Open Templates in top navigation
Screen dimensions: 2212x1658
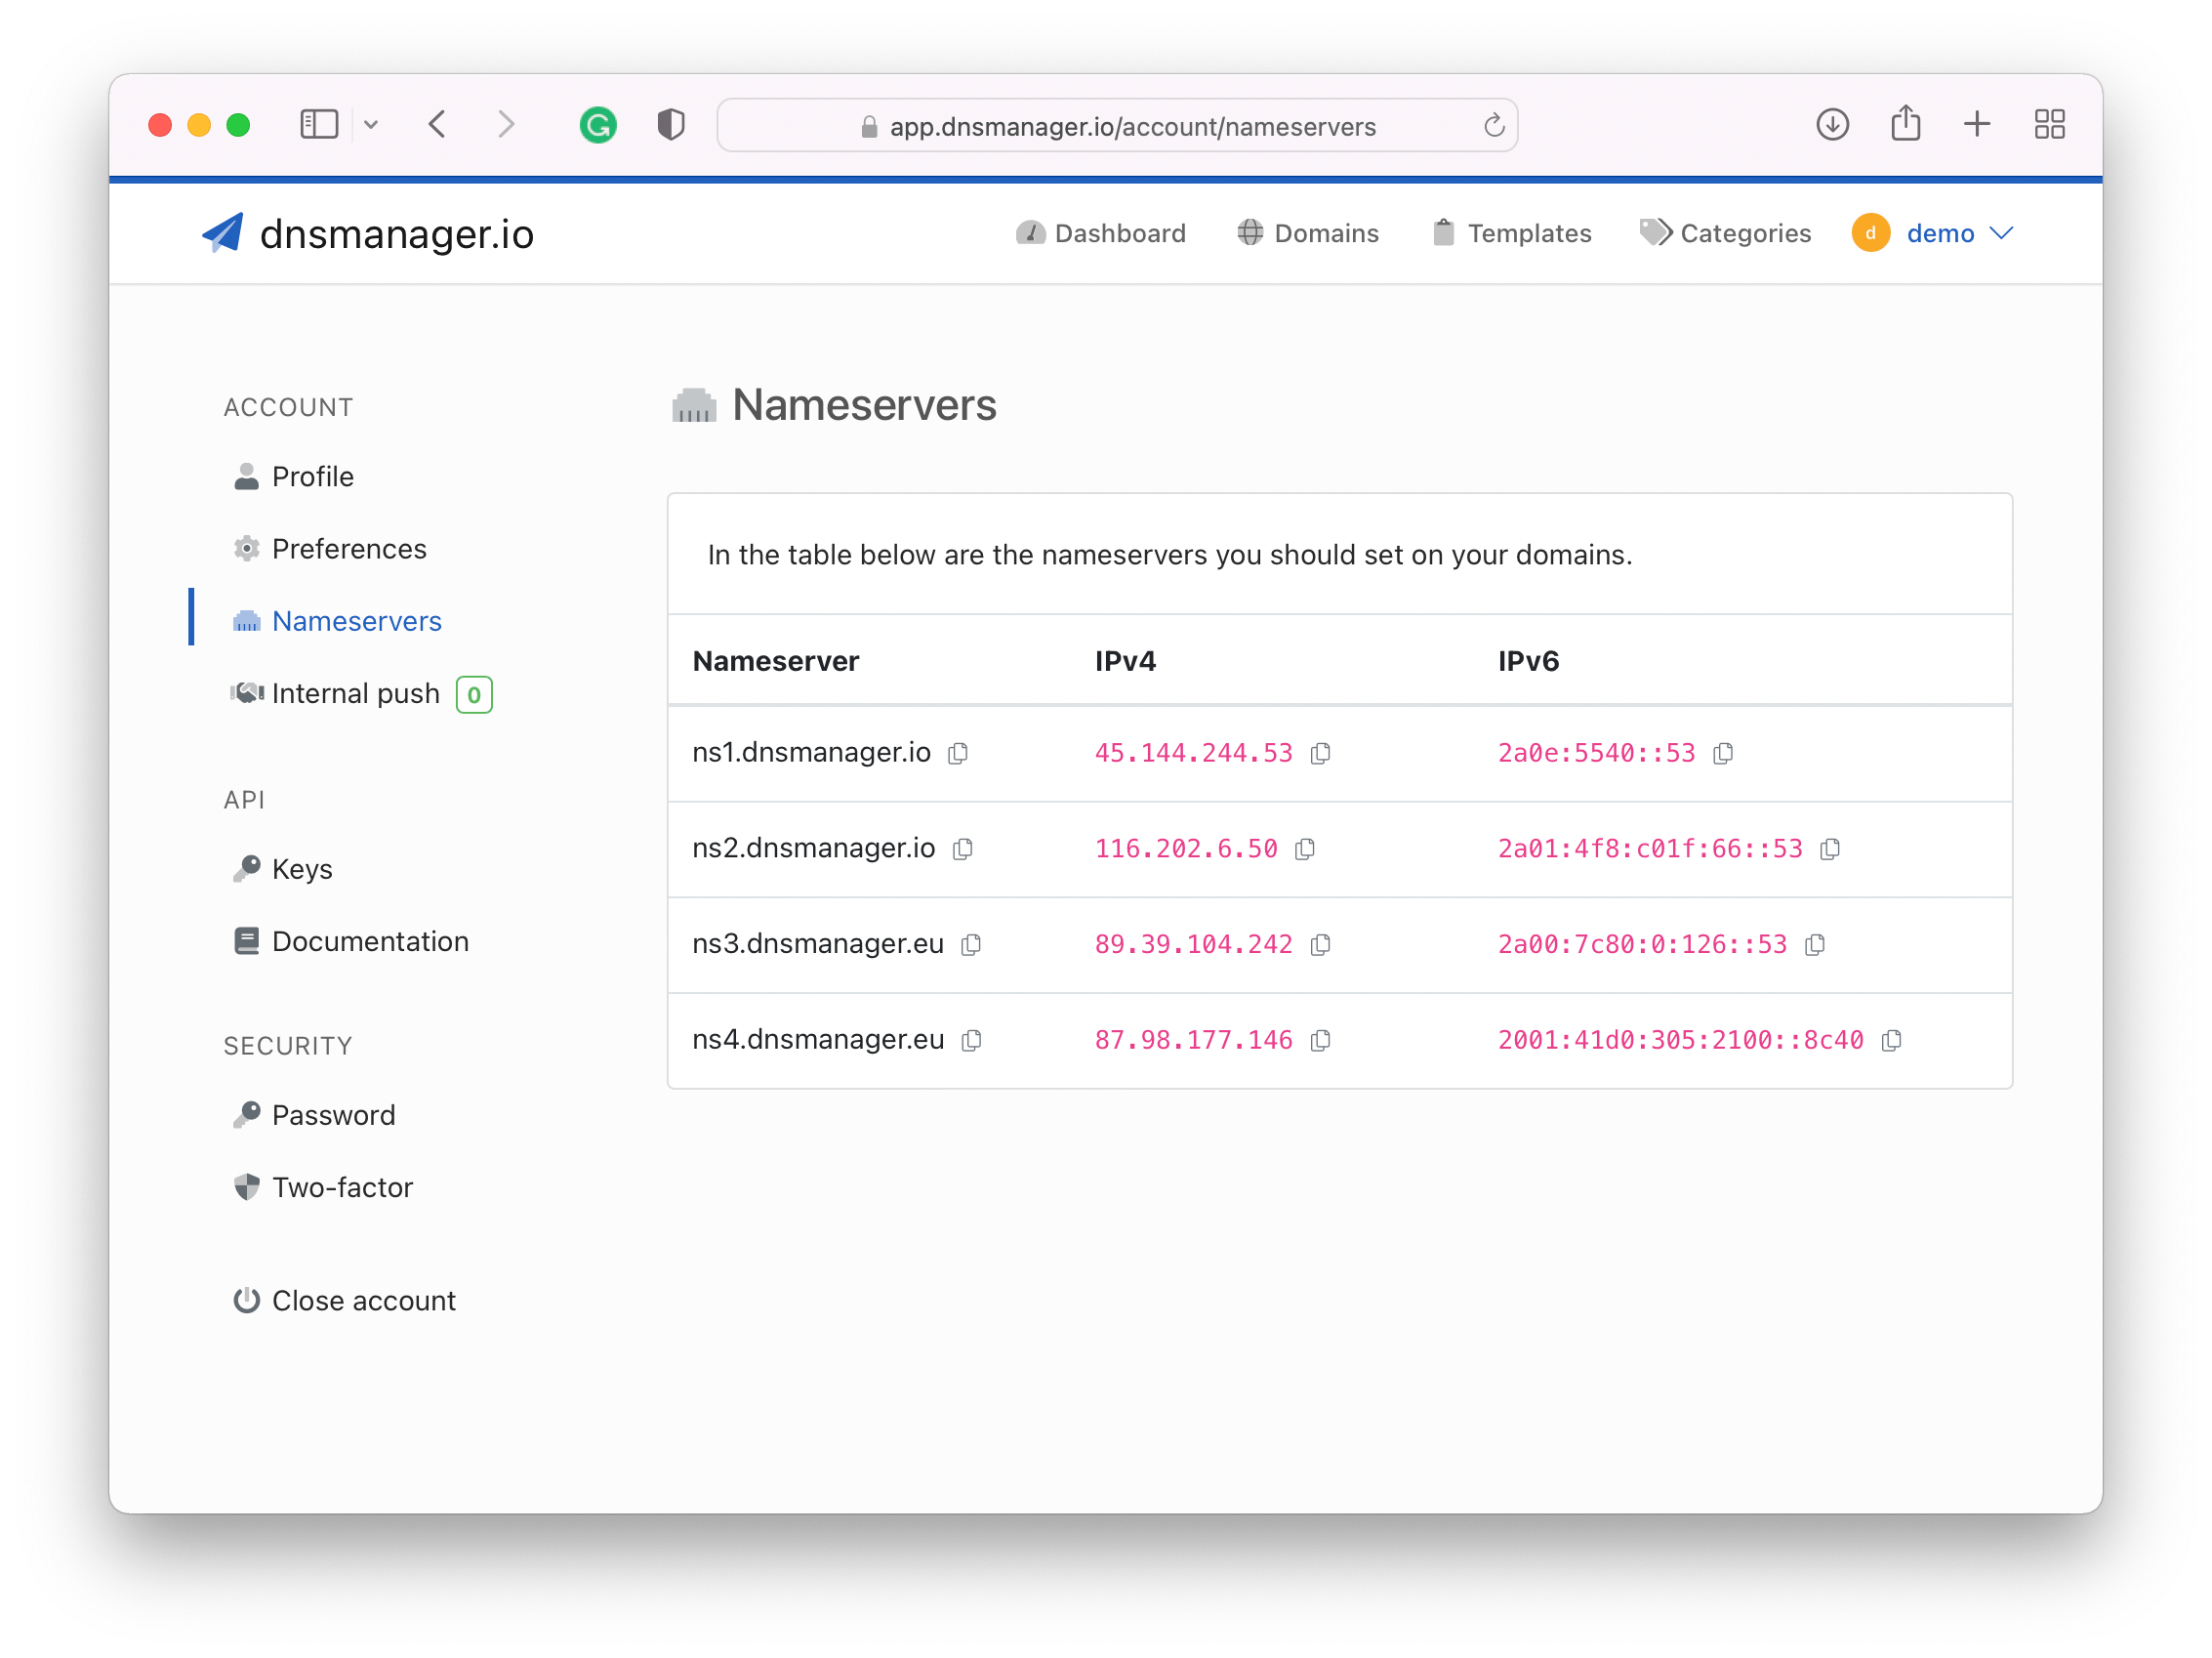(1511, 233)
